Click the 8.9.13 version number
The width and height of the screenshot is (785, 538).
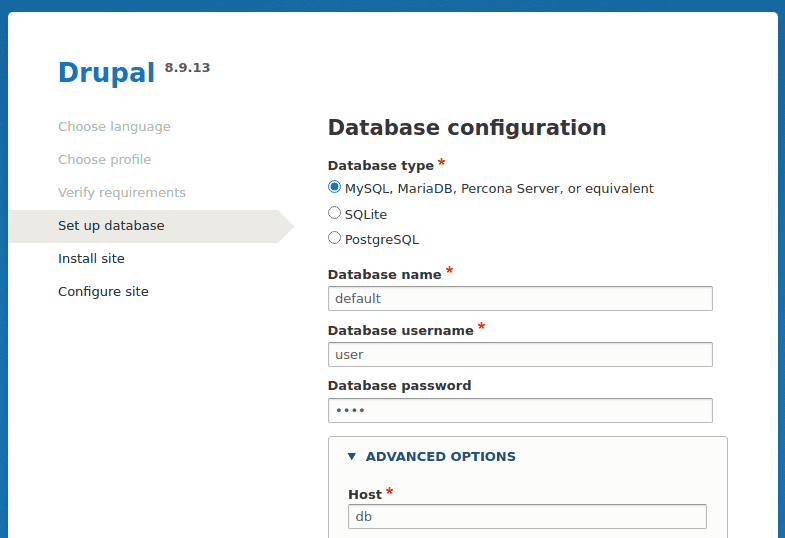click(187, 68)
